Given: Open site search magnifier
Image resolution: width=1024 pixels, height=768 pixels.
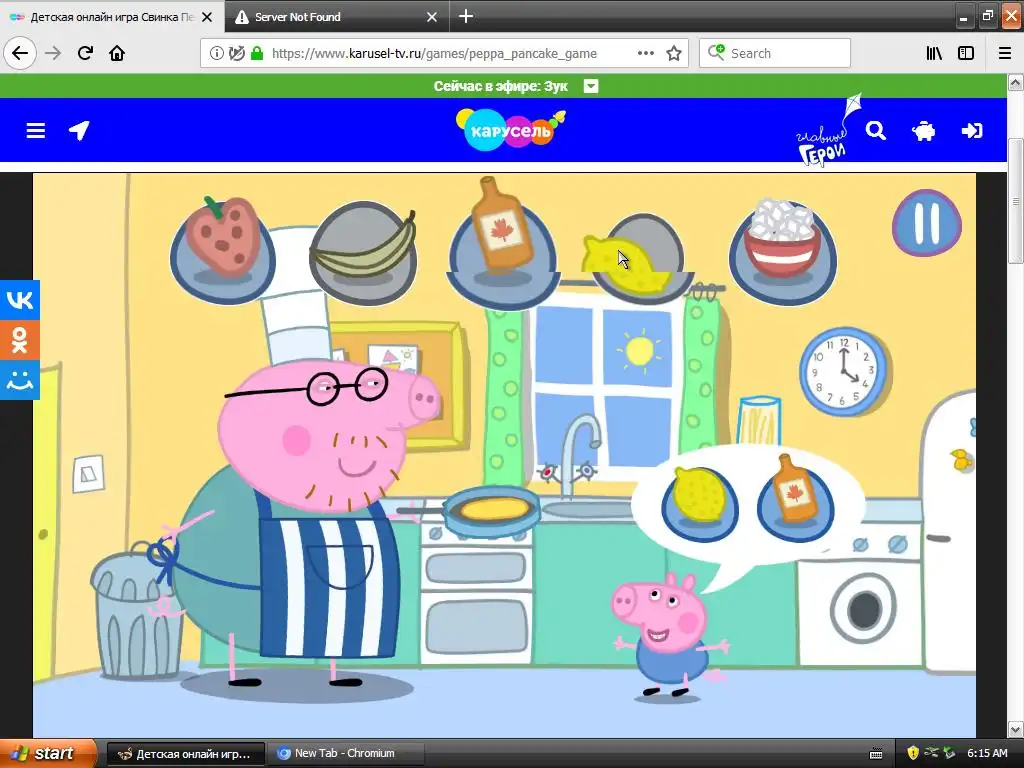Looking at the screenshot, I should click(x=876, y=131).
